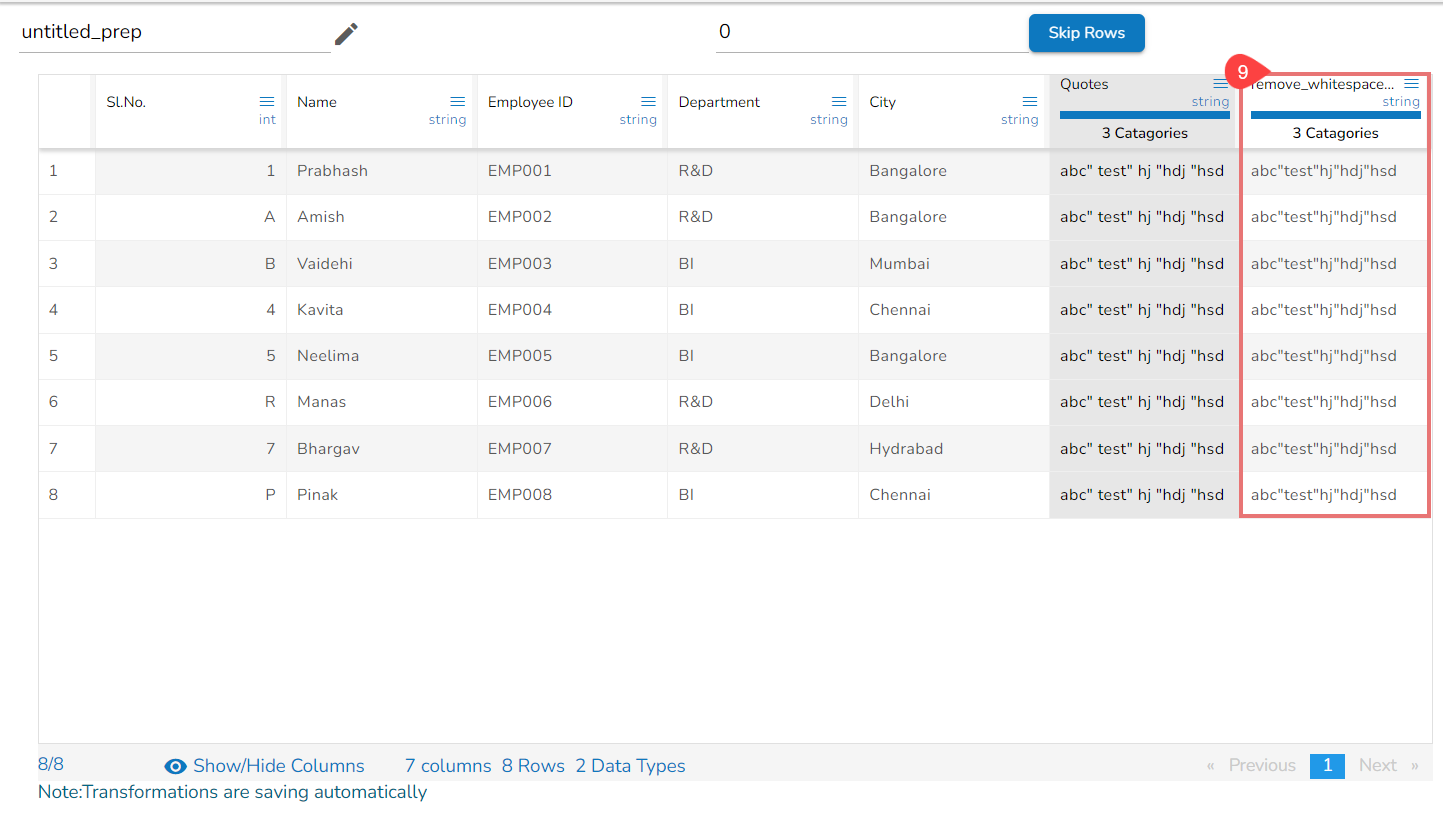Image resolution: width=1443 pixels, height=817 pixels.
Task: Click the pencil edit icon beside untitled_prep
Action: click(346, 34)
